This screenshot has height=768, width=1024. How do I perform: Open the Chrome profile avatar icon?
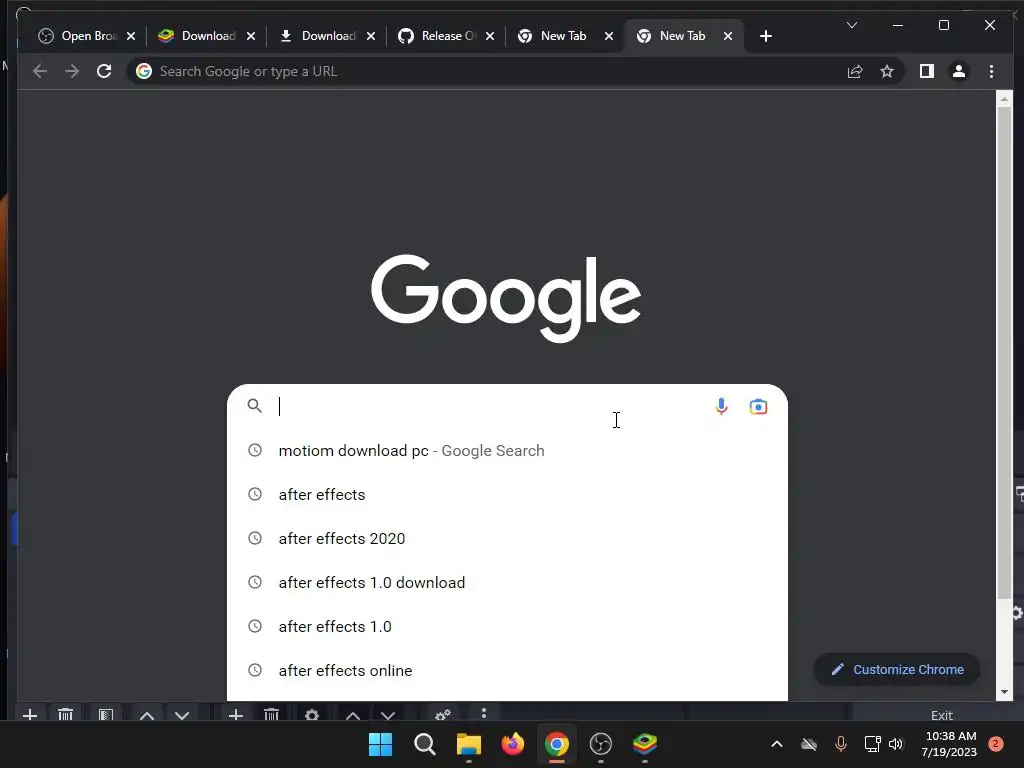point(959,71)
